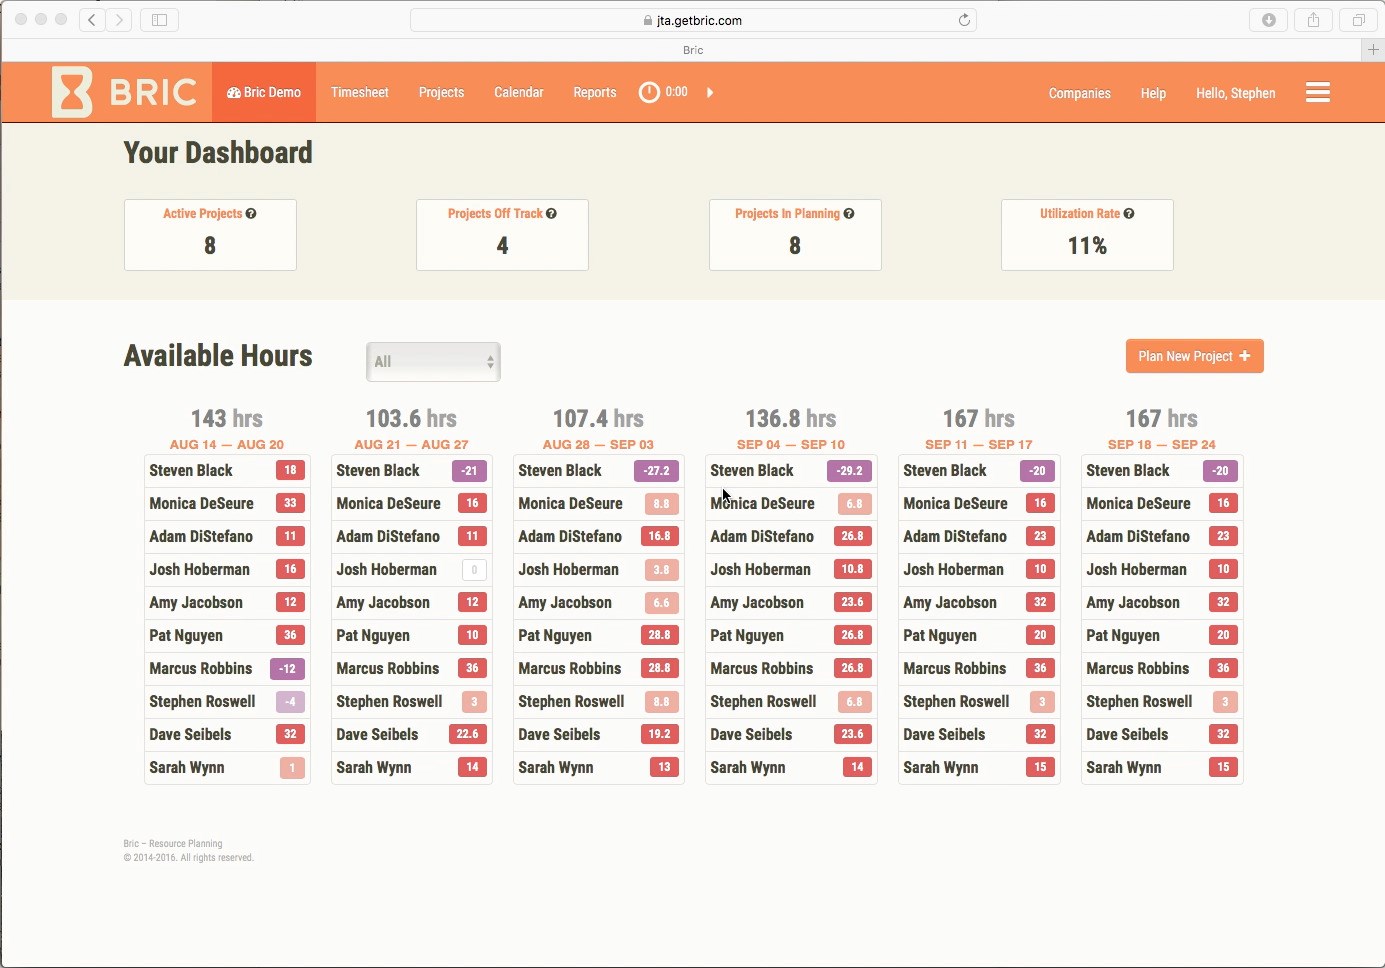Click Steven Black's purple -21 badge

(x=469, y=470)
